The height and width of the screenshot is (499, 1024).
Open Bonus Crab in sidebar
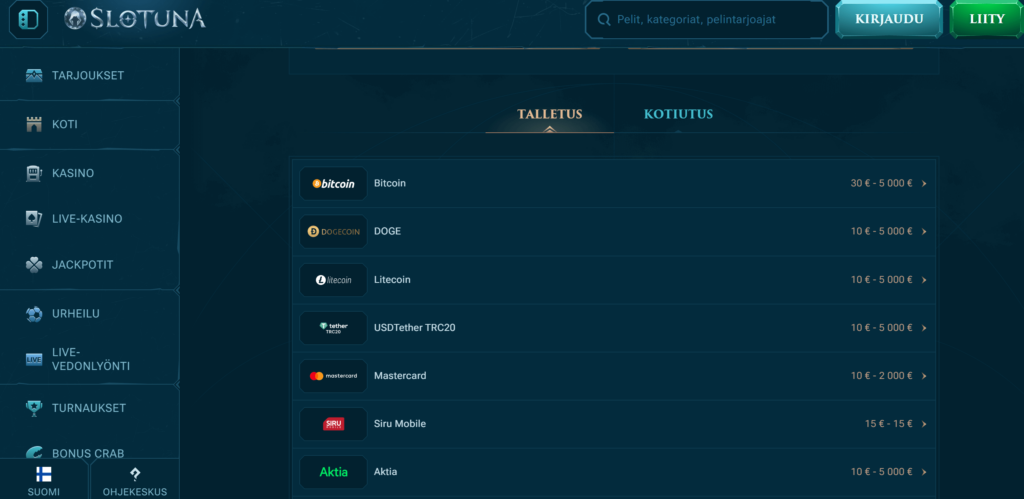88,453
